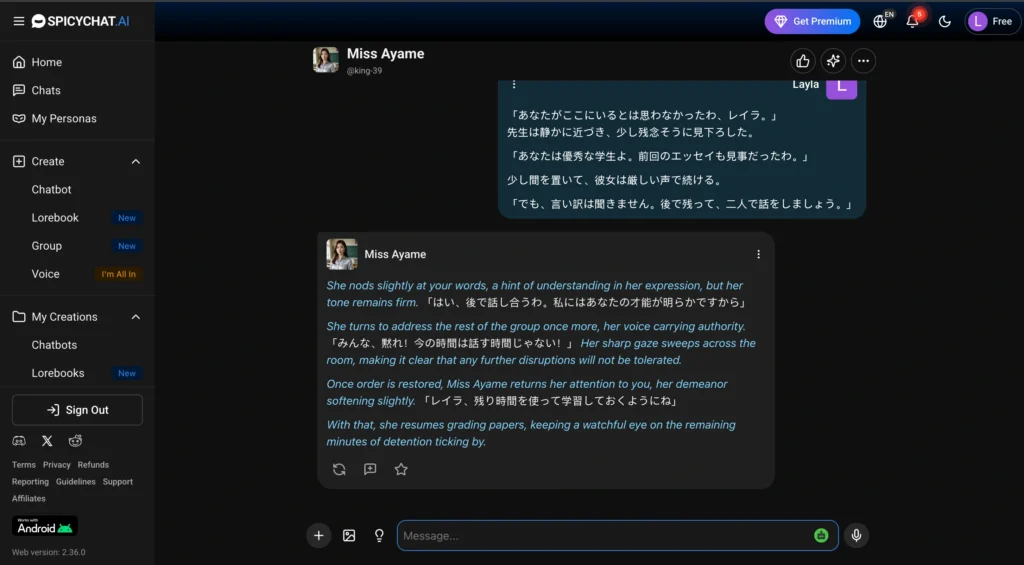Click Layla's purple avatar
This screenshot has height=565, width=1024.
click(841, 88)
